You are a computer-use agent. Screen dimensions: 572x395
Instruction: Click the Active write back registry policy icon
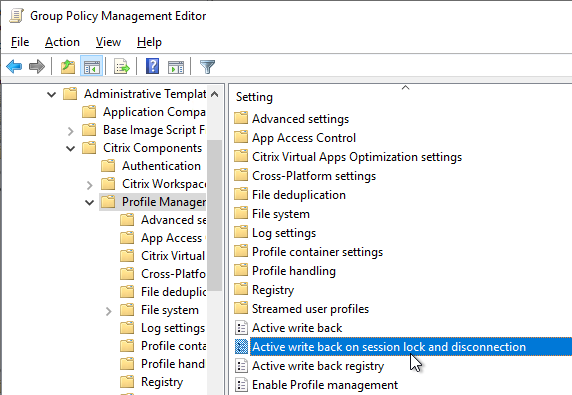[x=241, y=365]
